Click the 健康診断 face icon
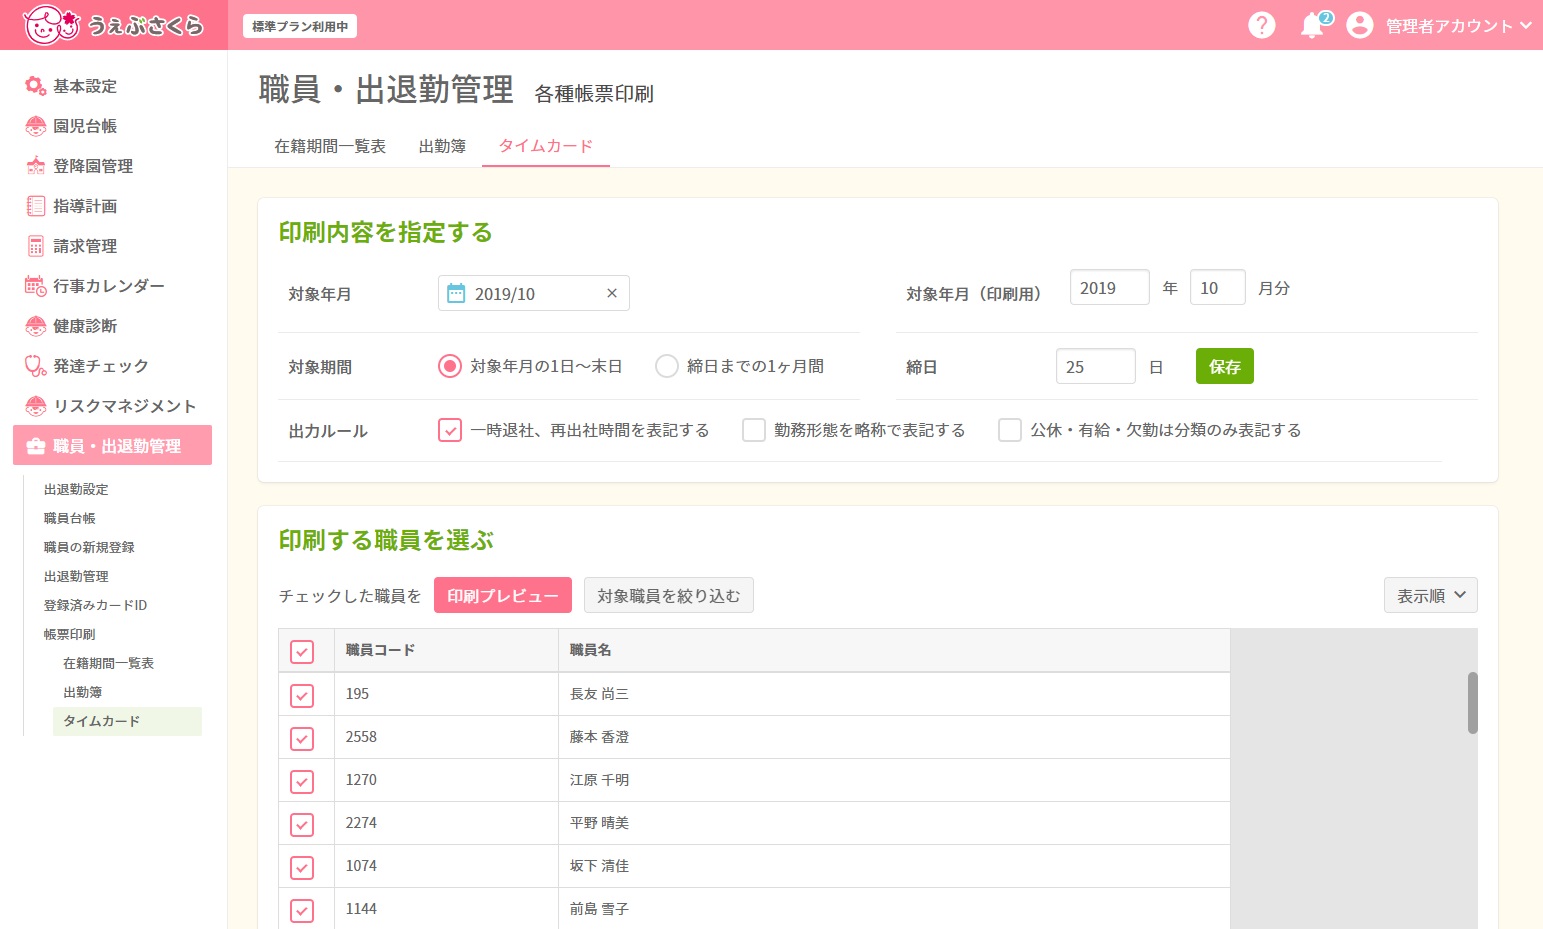 [x=35, y=326]
